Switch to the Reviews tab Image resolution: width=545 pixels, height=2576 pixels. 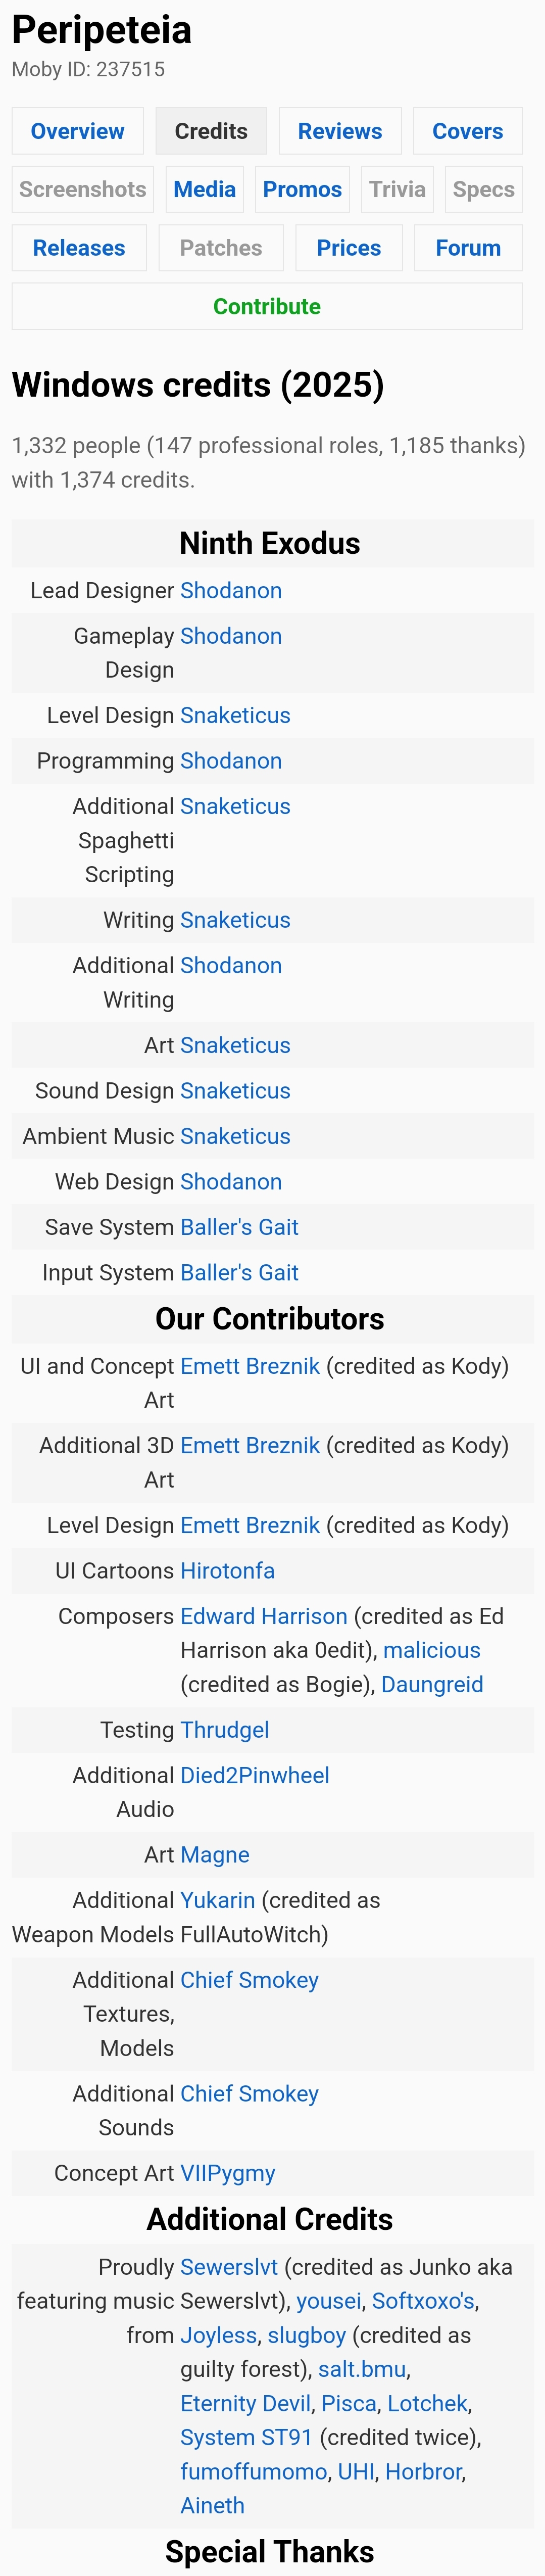[340, 131]
